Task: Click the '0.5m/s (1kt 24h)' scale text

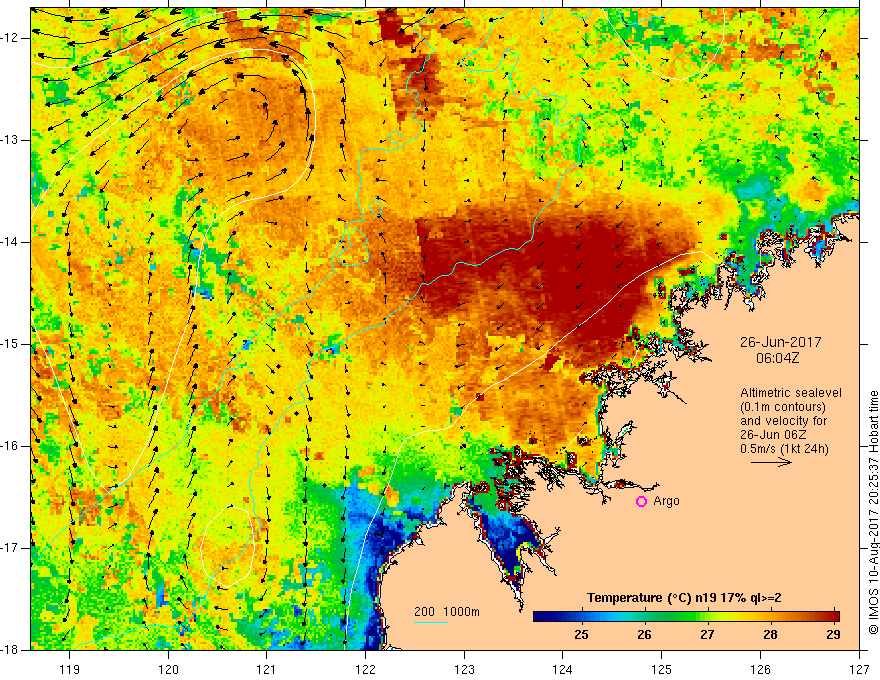Action: point(784,449)
